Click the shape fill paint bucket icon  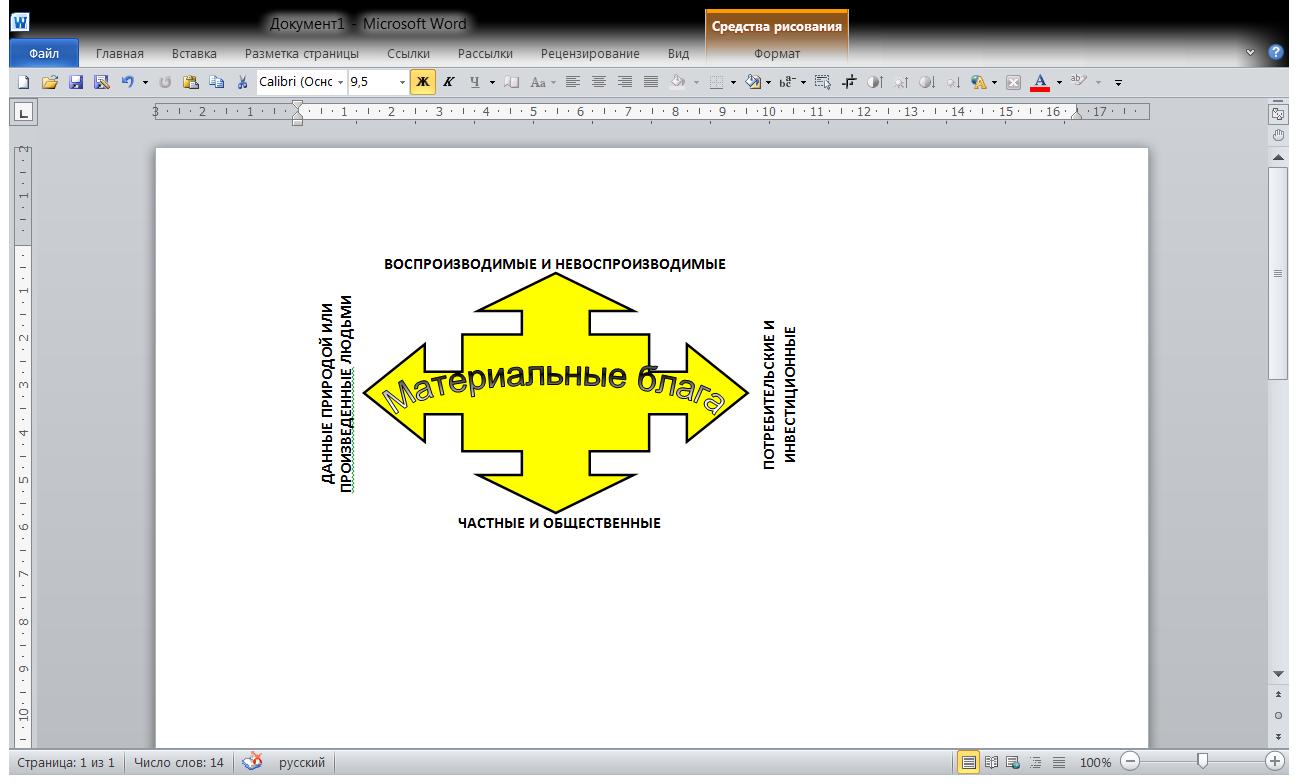click(752, 82)
